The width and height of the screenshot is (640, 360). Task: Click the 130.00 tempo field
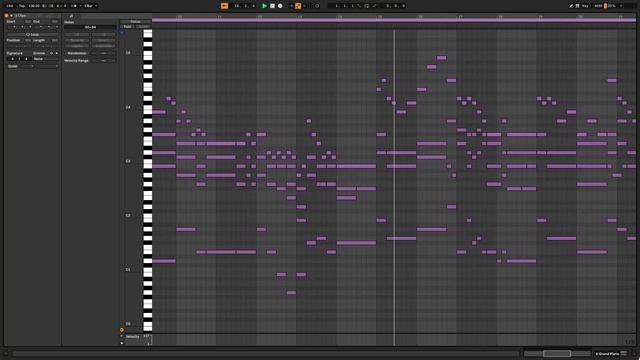[34, 6]
